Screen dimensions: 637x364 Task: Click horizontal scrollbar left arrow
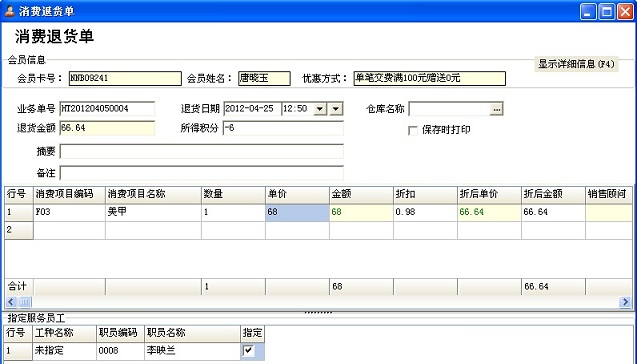[x=11, y=301]
